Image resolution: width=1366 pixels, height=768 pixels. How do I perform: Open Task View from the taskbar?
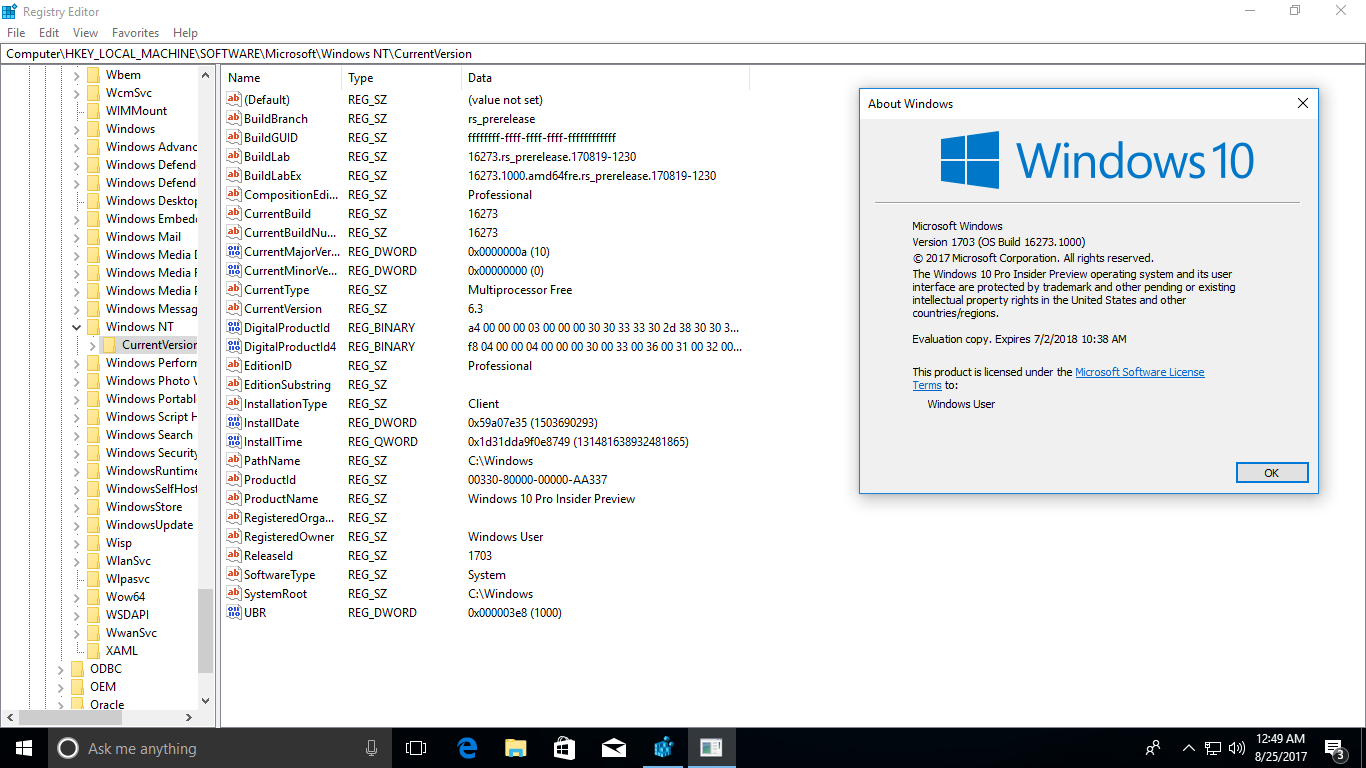click(416, 748)
